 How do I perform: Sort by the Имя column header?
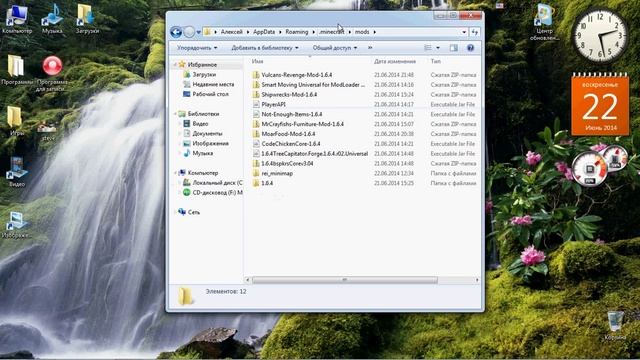pos(257,61)
